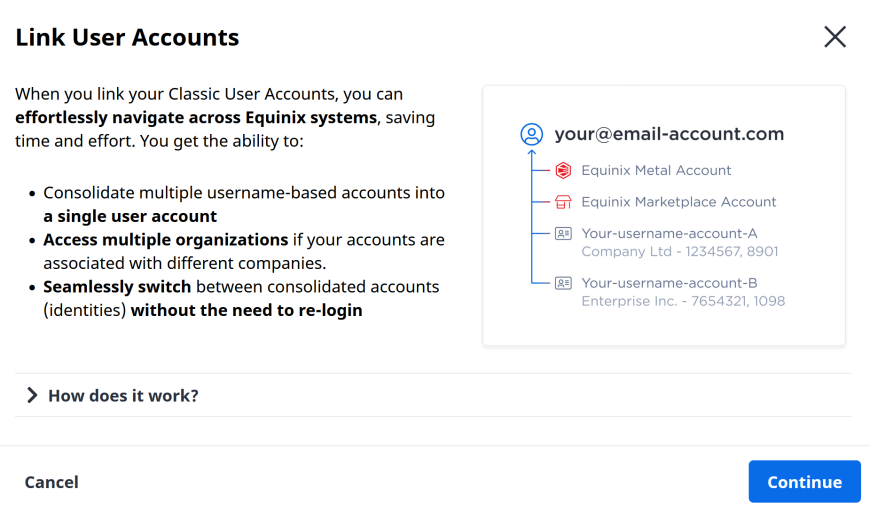Click 'Access multiple organizations' bold text

click(166, 240)
